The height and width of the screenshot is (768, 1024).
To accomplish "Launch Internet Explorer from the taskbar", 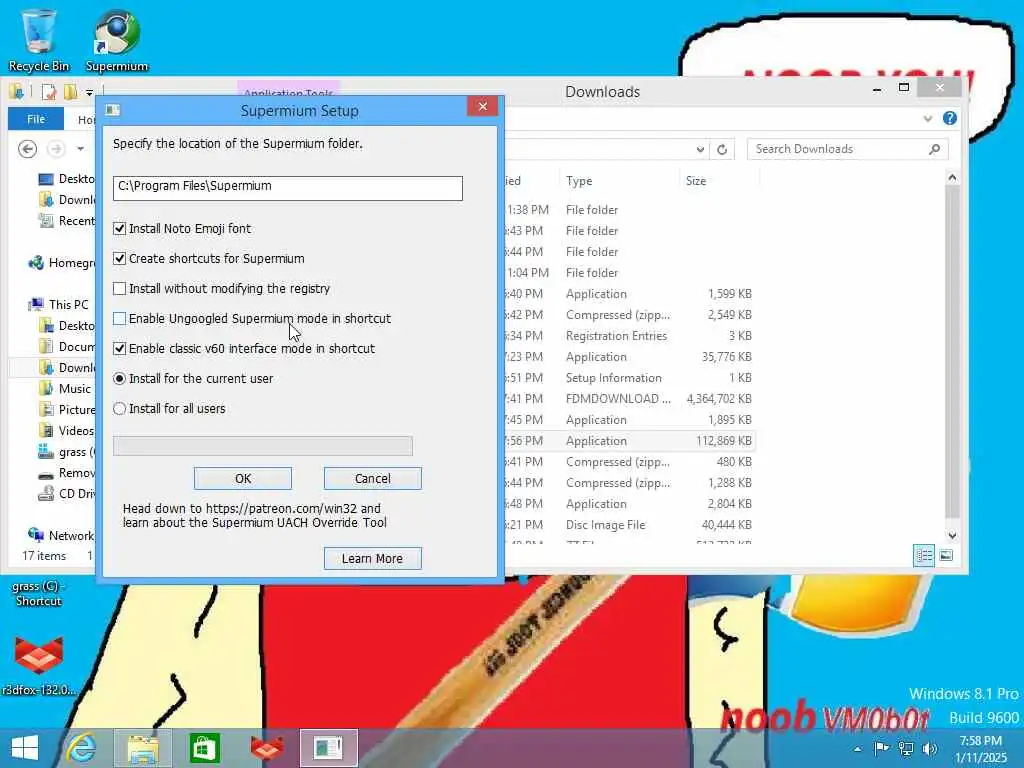I will click(82, 748).
